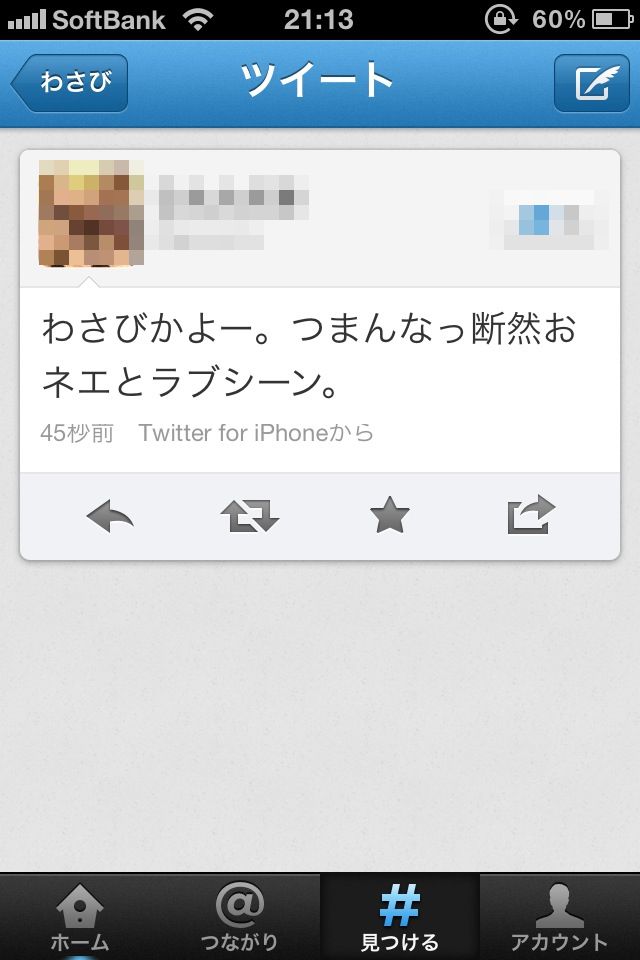Open the pixelated profile avatar

(x=91, y=213)
